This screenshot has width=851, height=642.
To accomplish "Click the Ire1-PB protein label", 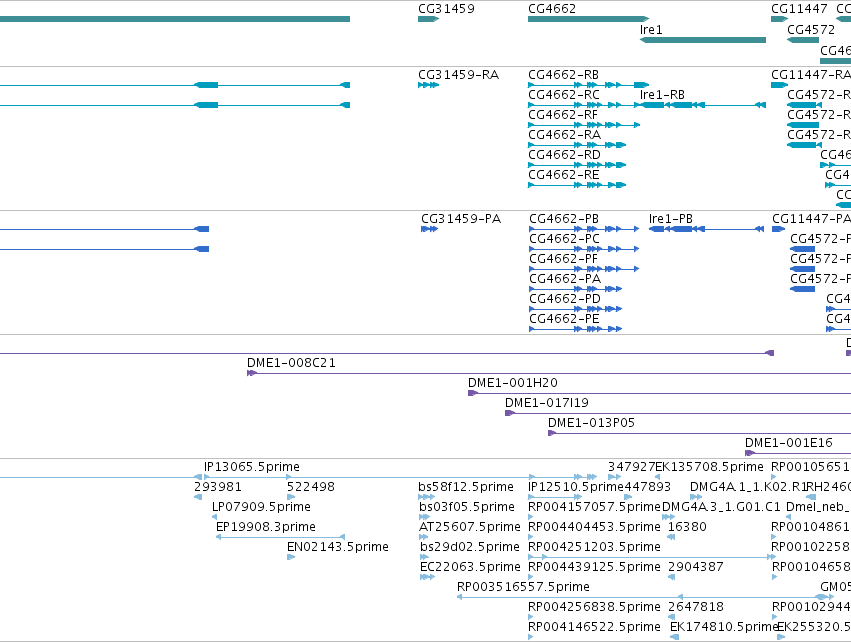I will [671, 219].
